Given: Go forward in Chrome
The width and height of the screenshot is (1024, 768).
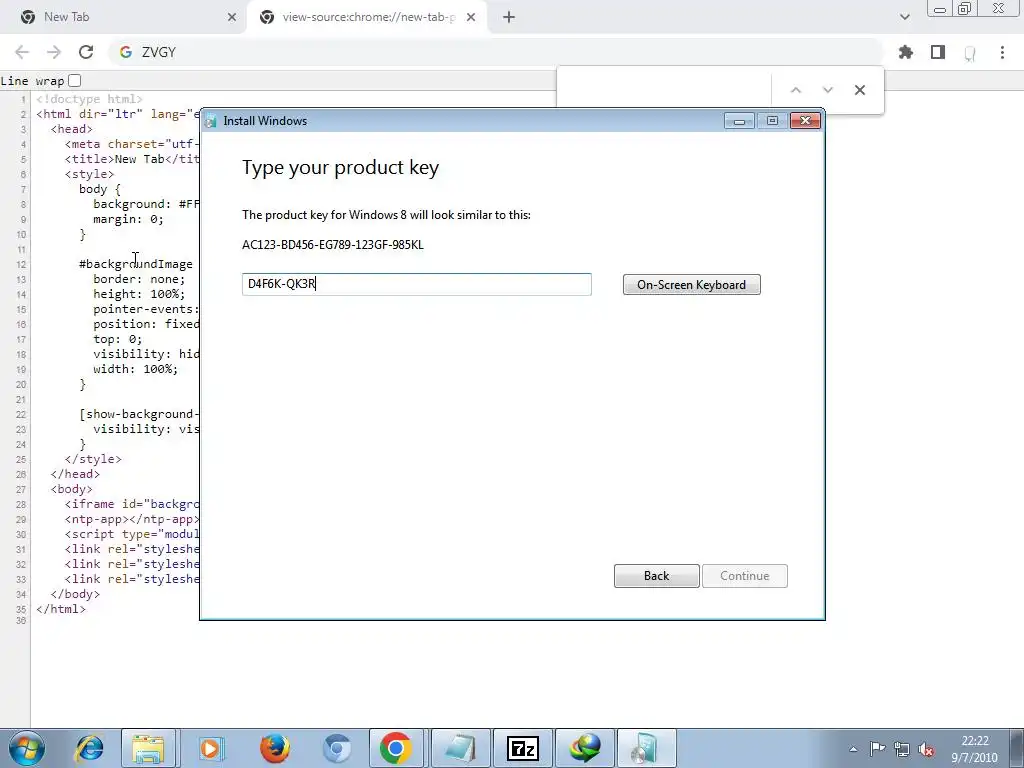Looking at the screenshot, I should 54,52.
